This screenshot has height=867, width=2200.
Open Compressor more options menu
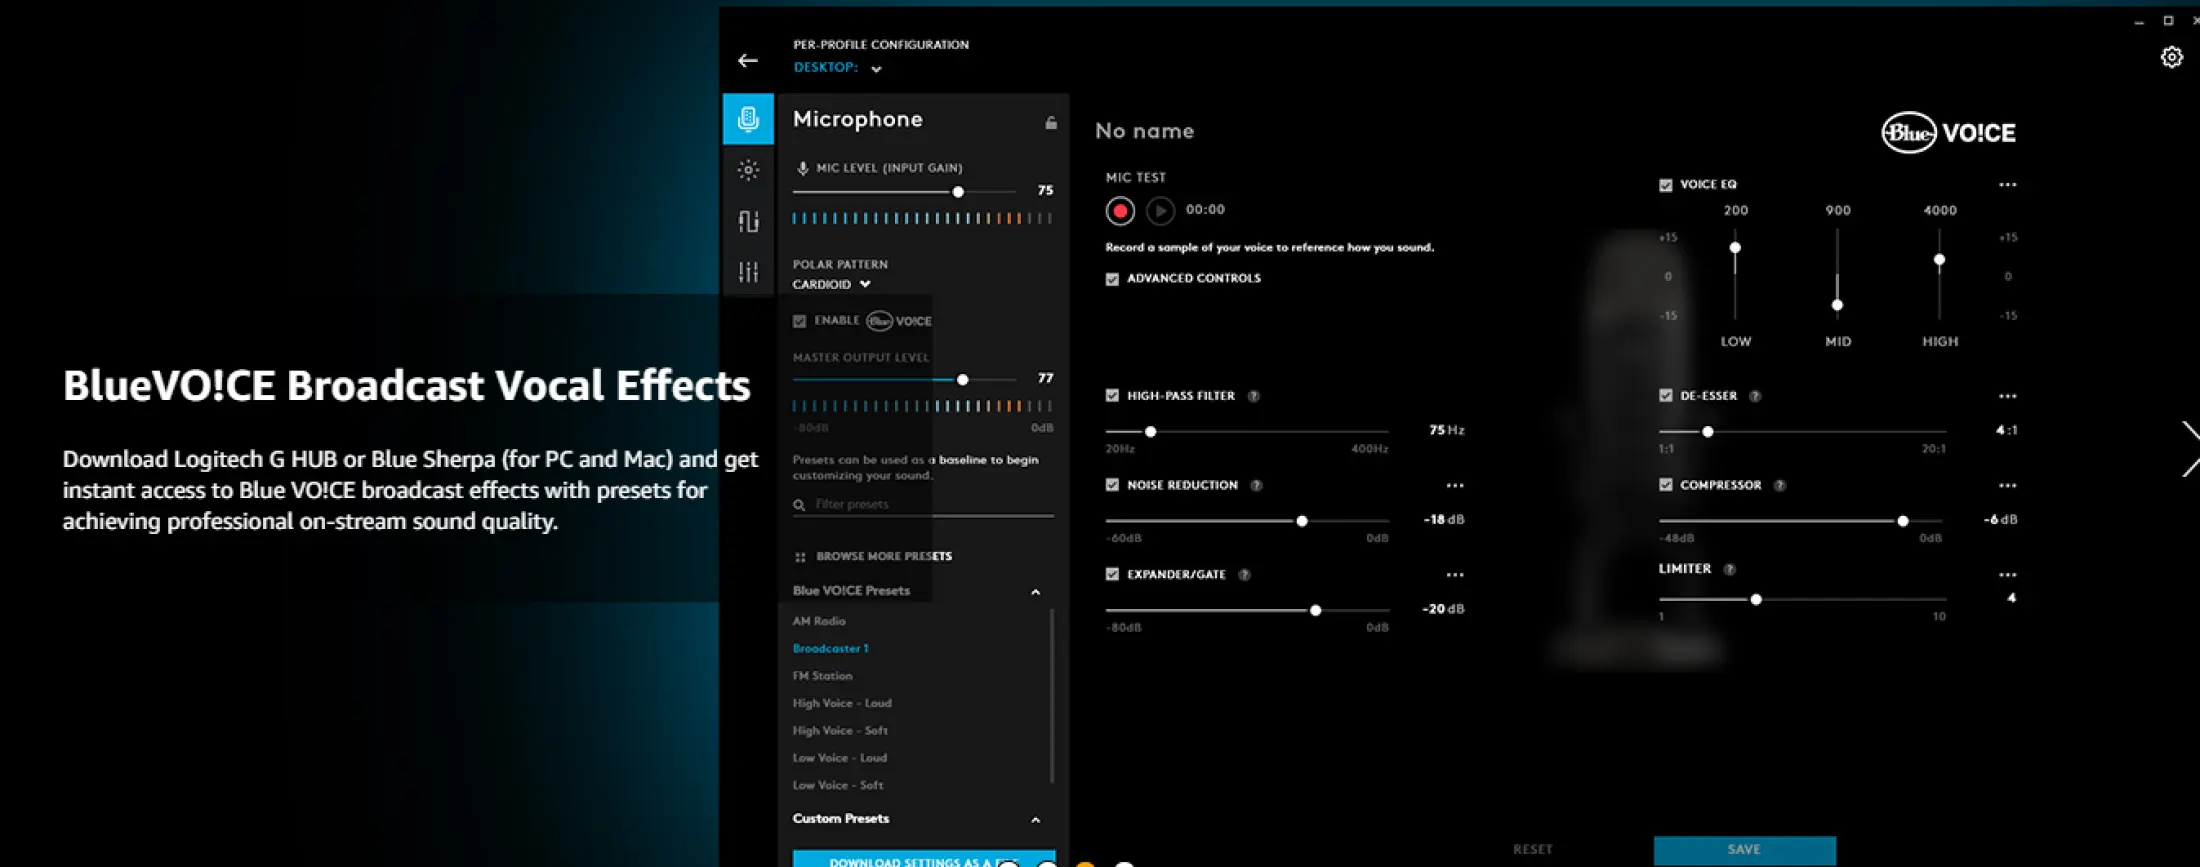tap(2007, 486)
